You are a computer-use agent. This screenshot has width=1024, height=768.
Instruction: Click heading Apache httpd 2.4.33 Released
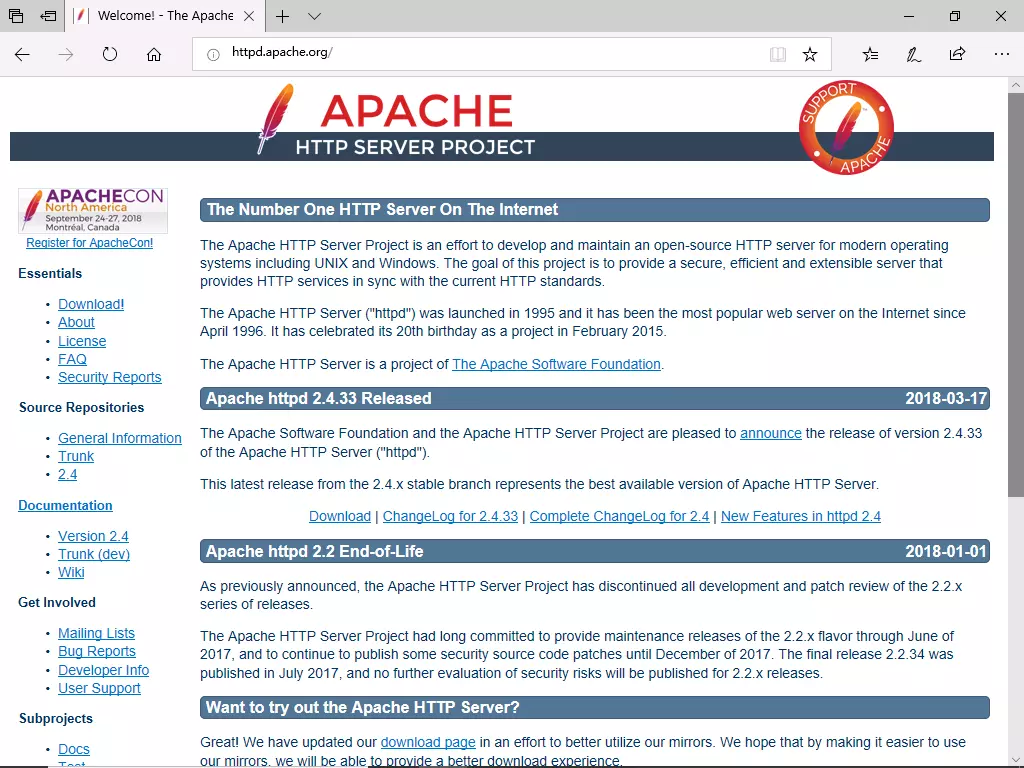318,398
